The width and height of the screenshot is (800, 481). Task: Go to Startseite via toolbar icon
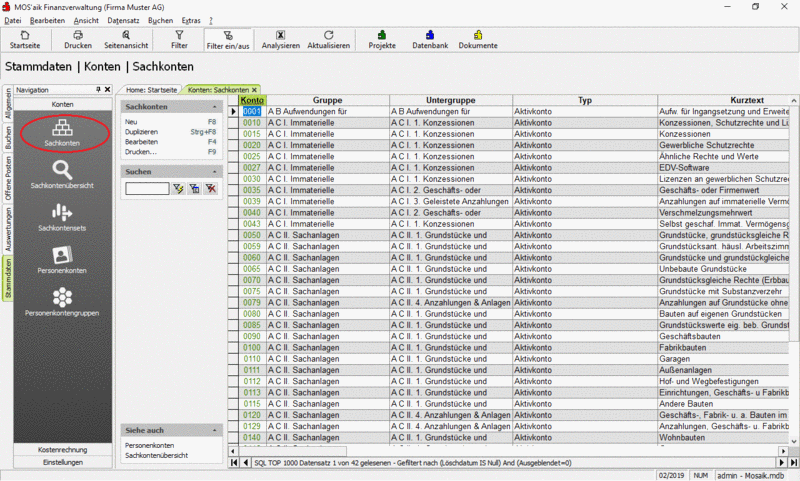click(x=24, y=40)
